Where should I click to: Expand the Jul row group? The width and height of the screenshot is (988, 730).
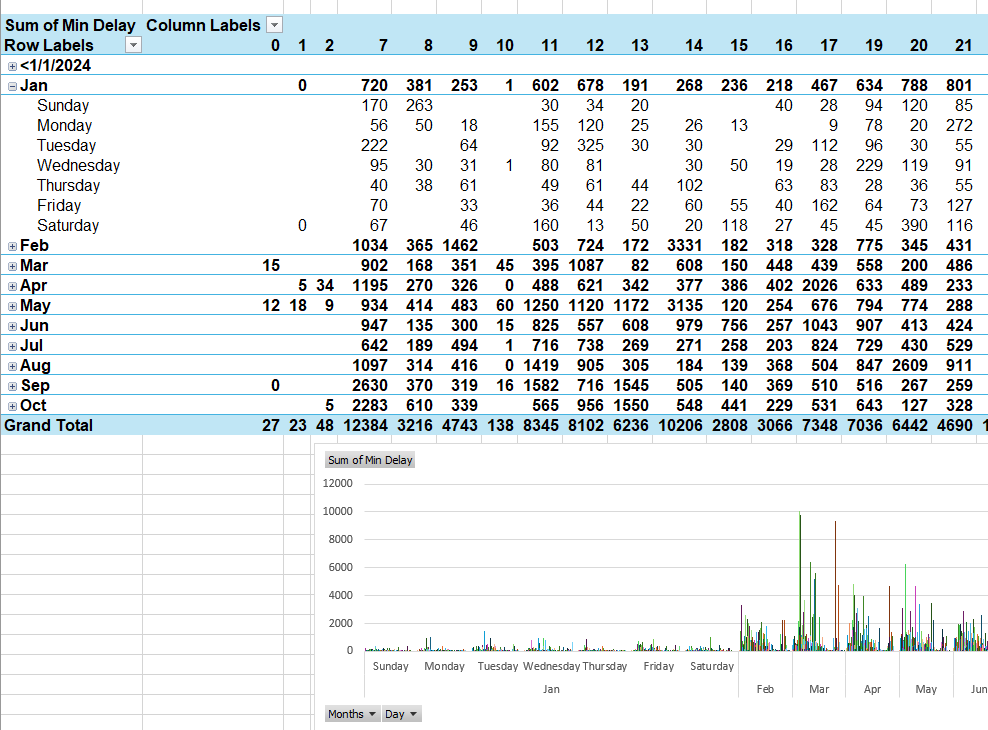[12, 346]
